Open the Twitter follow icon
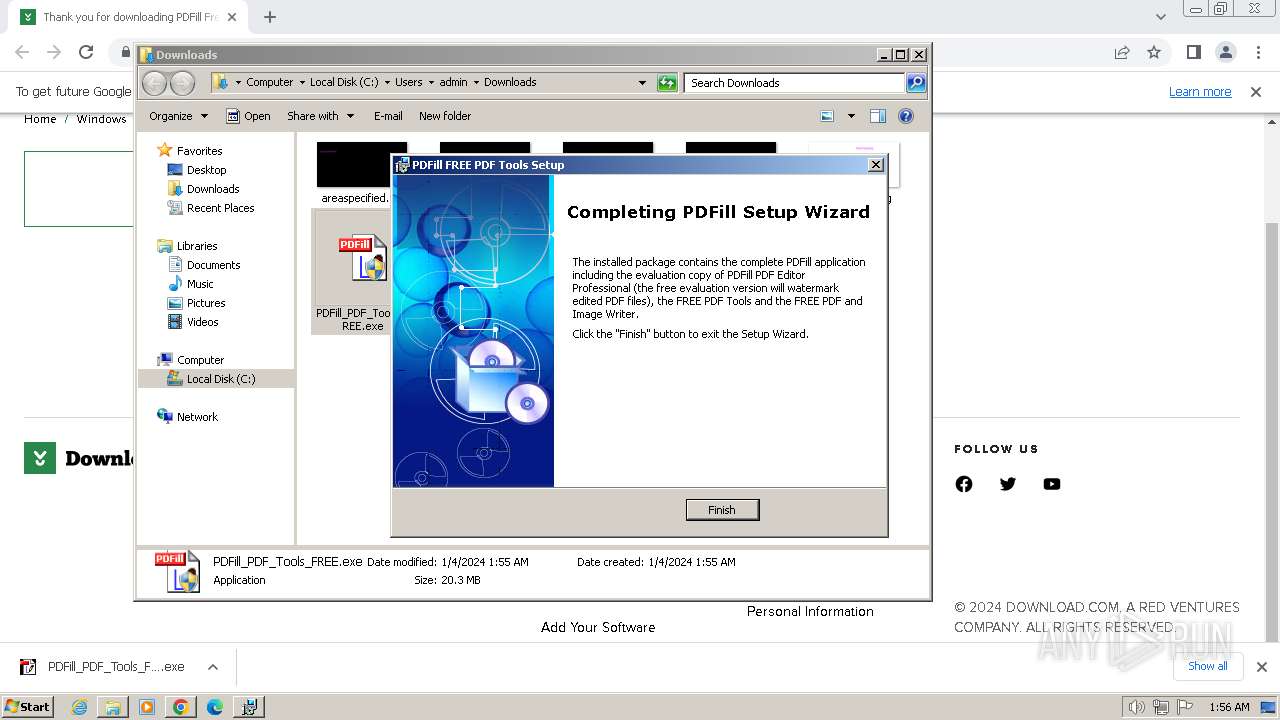This screenshot has width=1280, height=720. click(1008, 484)
